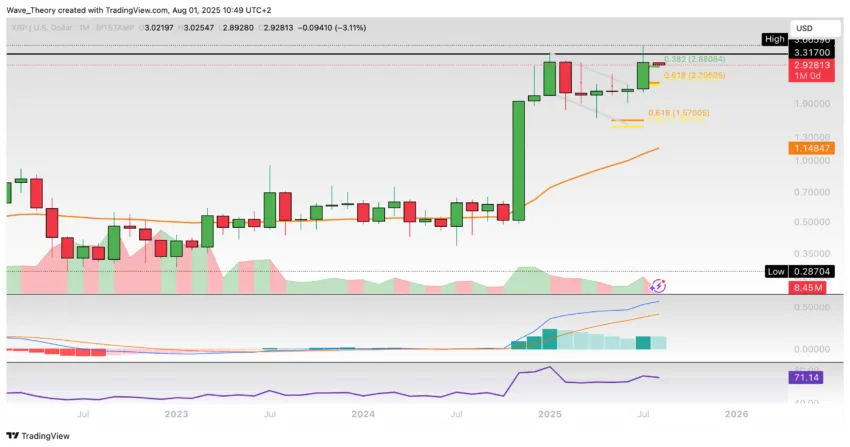
Task: Open the USD currency selector
Action: pyautogui.click(x=814, y=28)
